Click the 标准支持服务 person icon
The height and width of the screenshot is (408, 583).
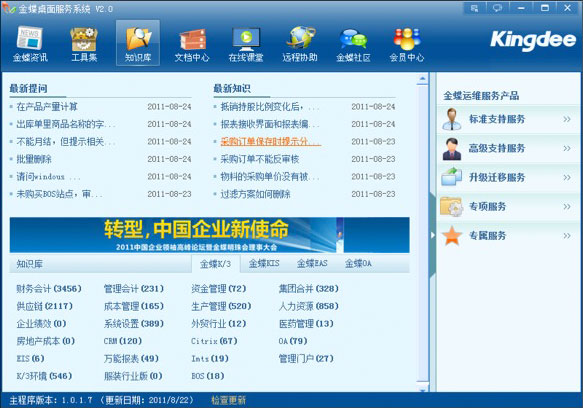[452, 119]
